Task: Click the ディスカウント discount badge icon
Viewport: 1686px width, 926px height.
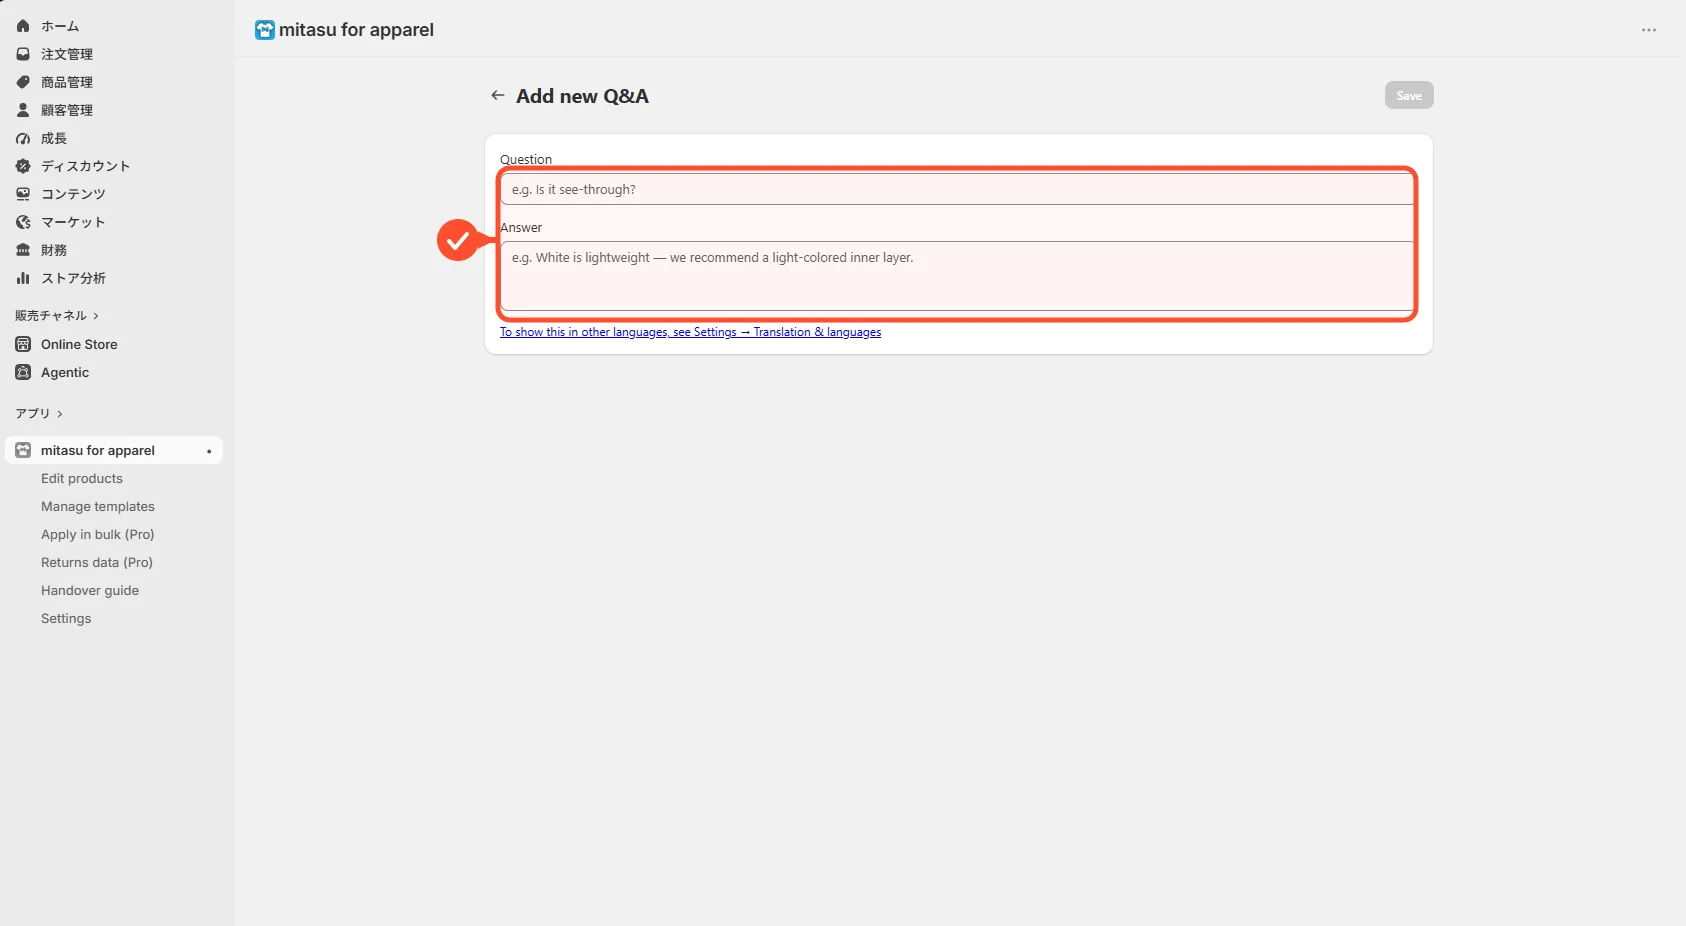Action: coord(23,166)
